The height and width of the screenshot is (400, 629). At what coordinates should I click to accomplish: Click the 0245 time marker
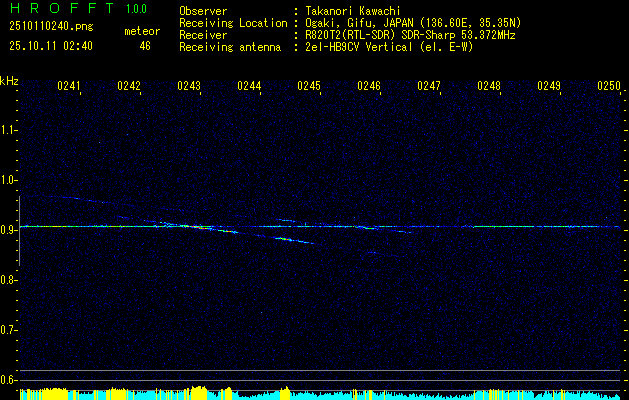click(x=308, y=86)
